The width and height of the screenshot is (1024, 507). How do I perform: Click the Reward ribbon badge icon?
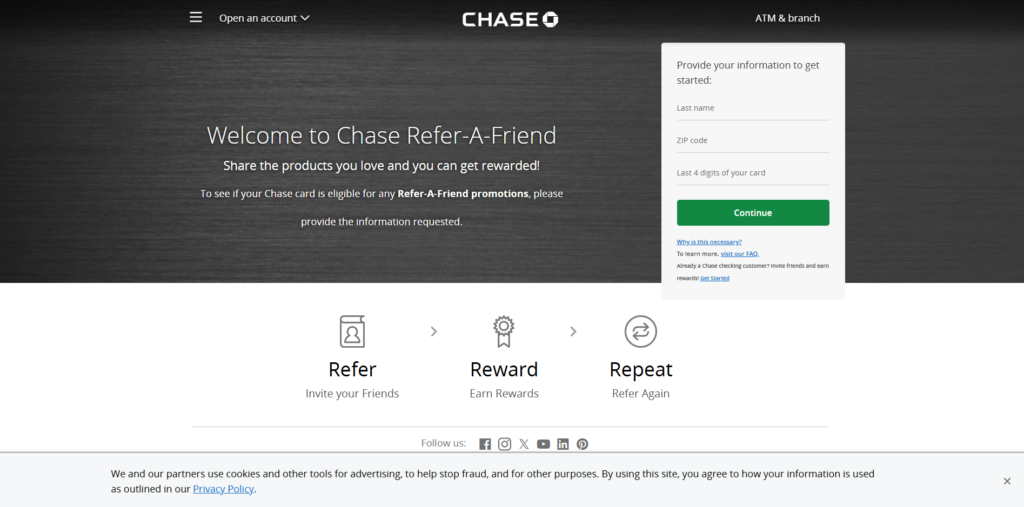coord(504,331)
